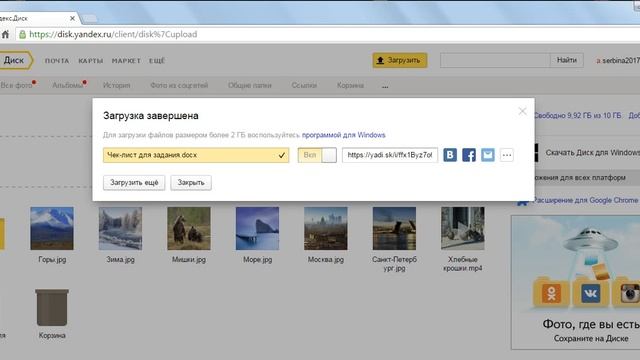Share link via Facebook icon
The height and width of the screenshot is (360, 640).
point(469,155)
